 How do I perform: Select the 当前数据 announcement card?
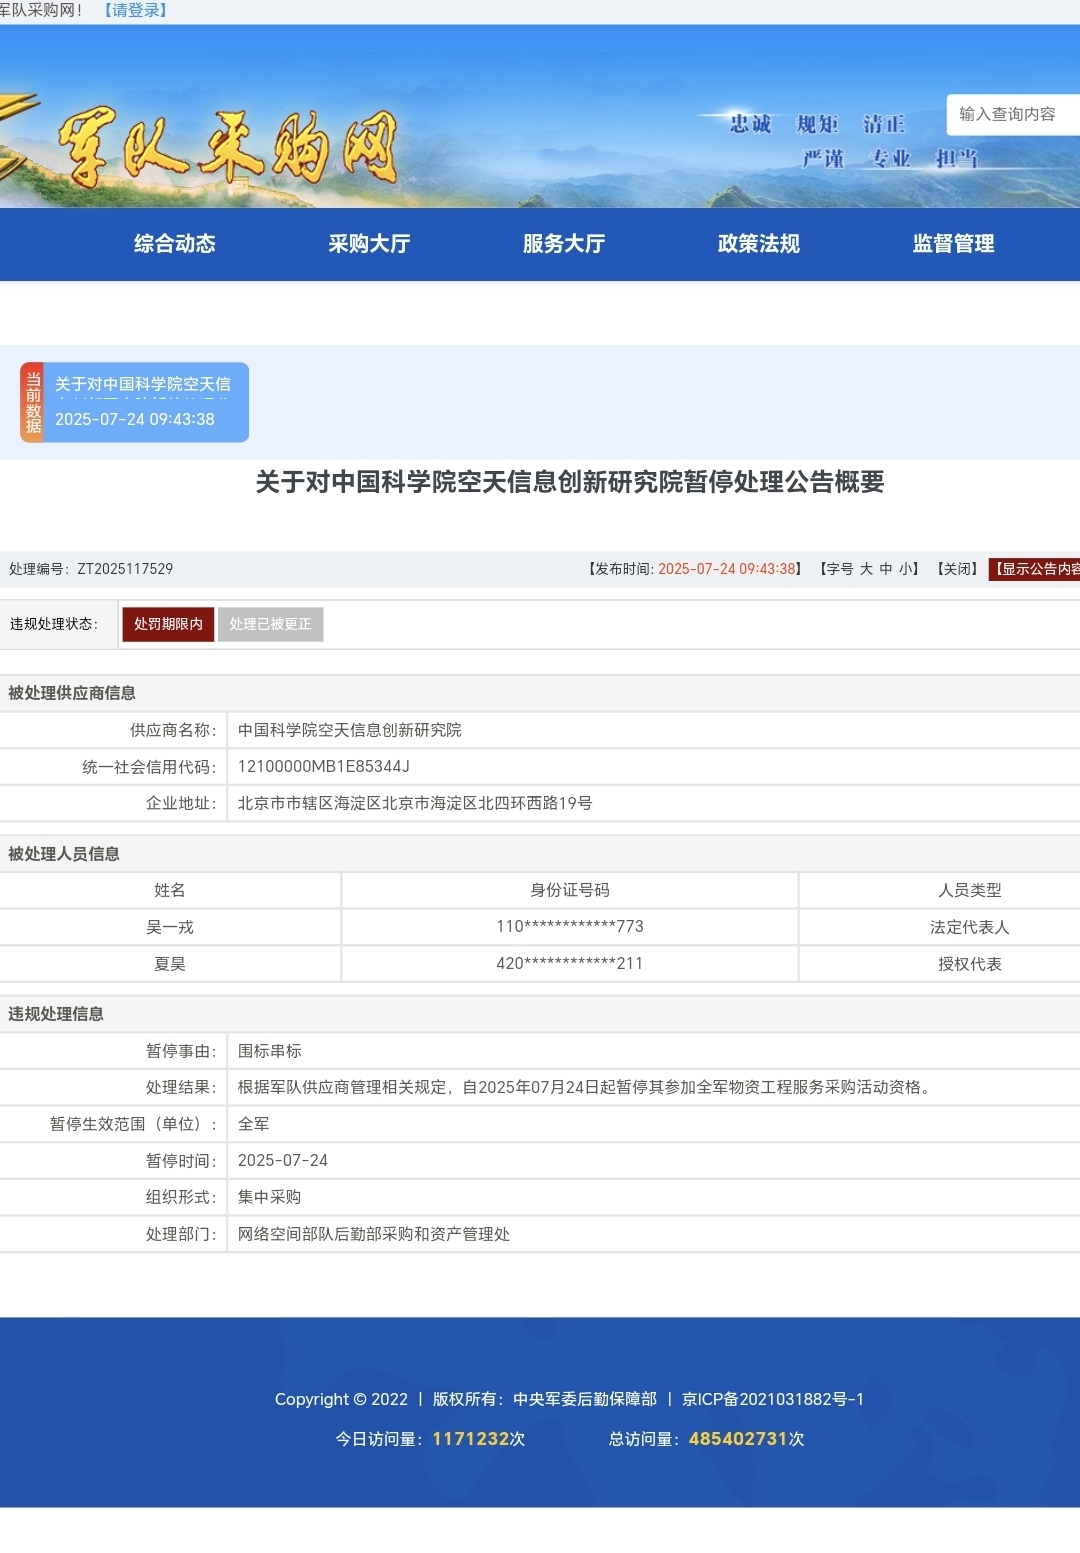[135, 402]
